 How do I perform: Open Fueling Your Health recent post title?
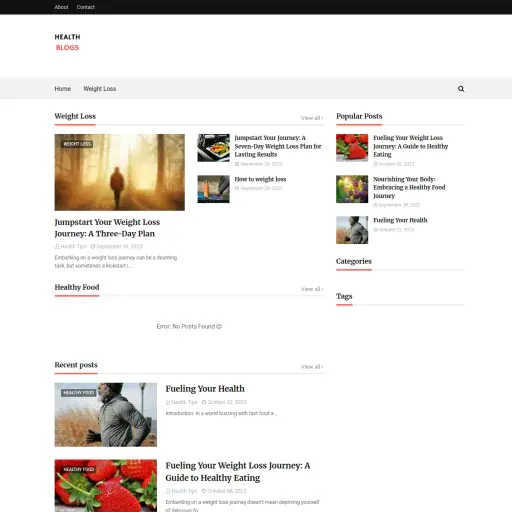(205, 389)
